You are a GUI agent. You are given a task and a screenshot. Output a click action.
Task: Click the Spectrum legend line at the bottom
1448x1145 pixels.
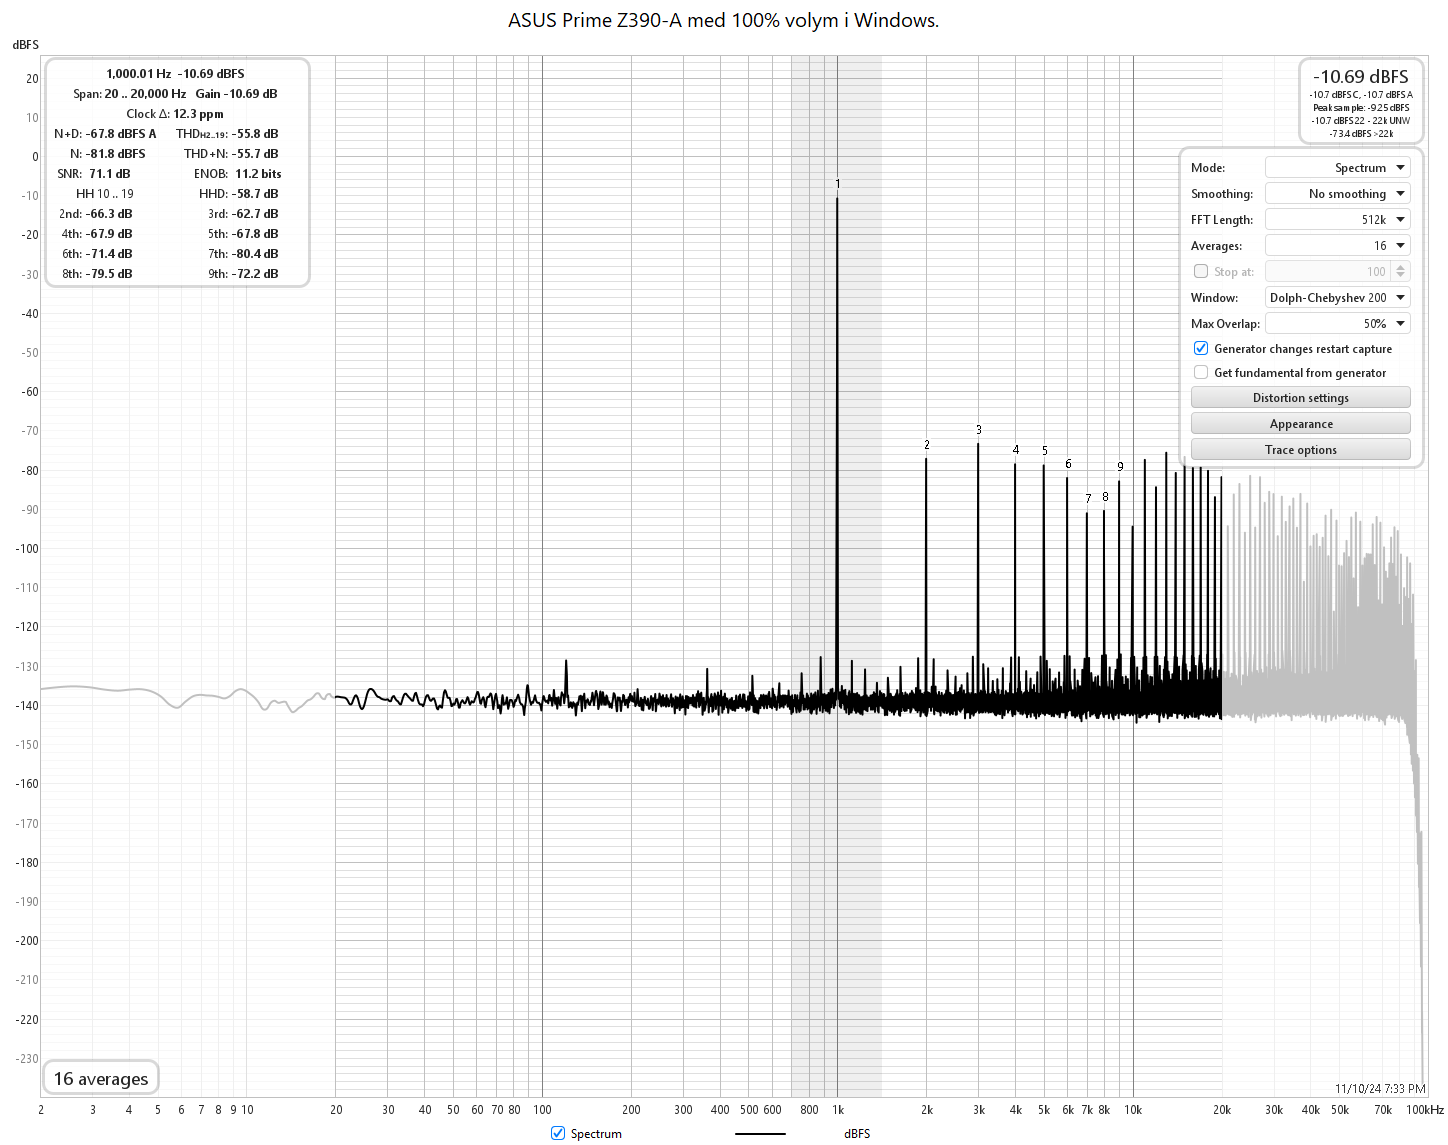tap(760, 1133)
